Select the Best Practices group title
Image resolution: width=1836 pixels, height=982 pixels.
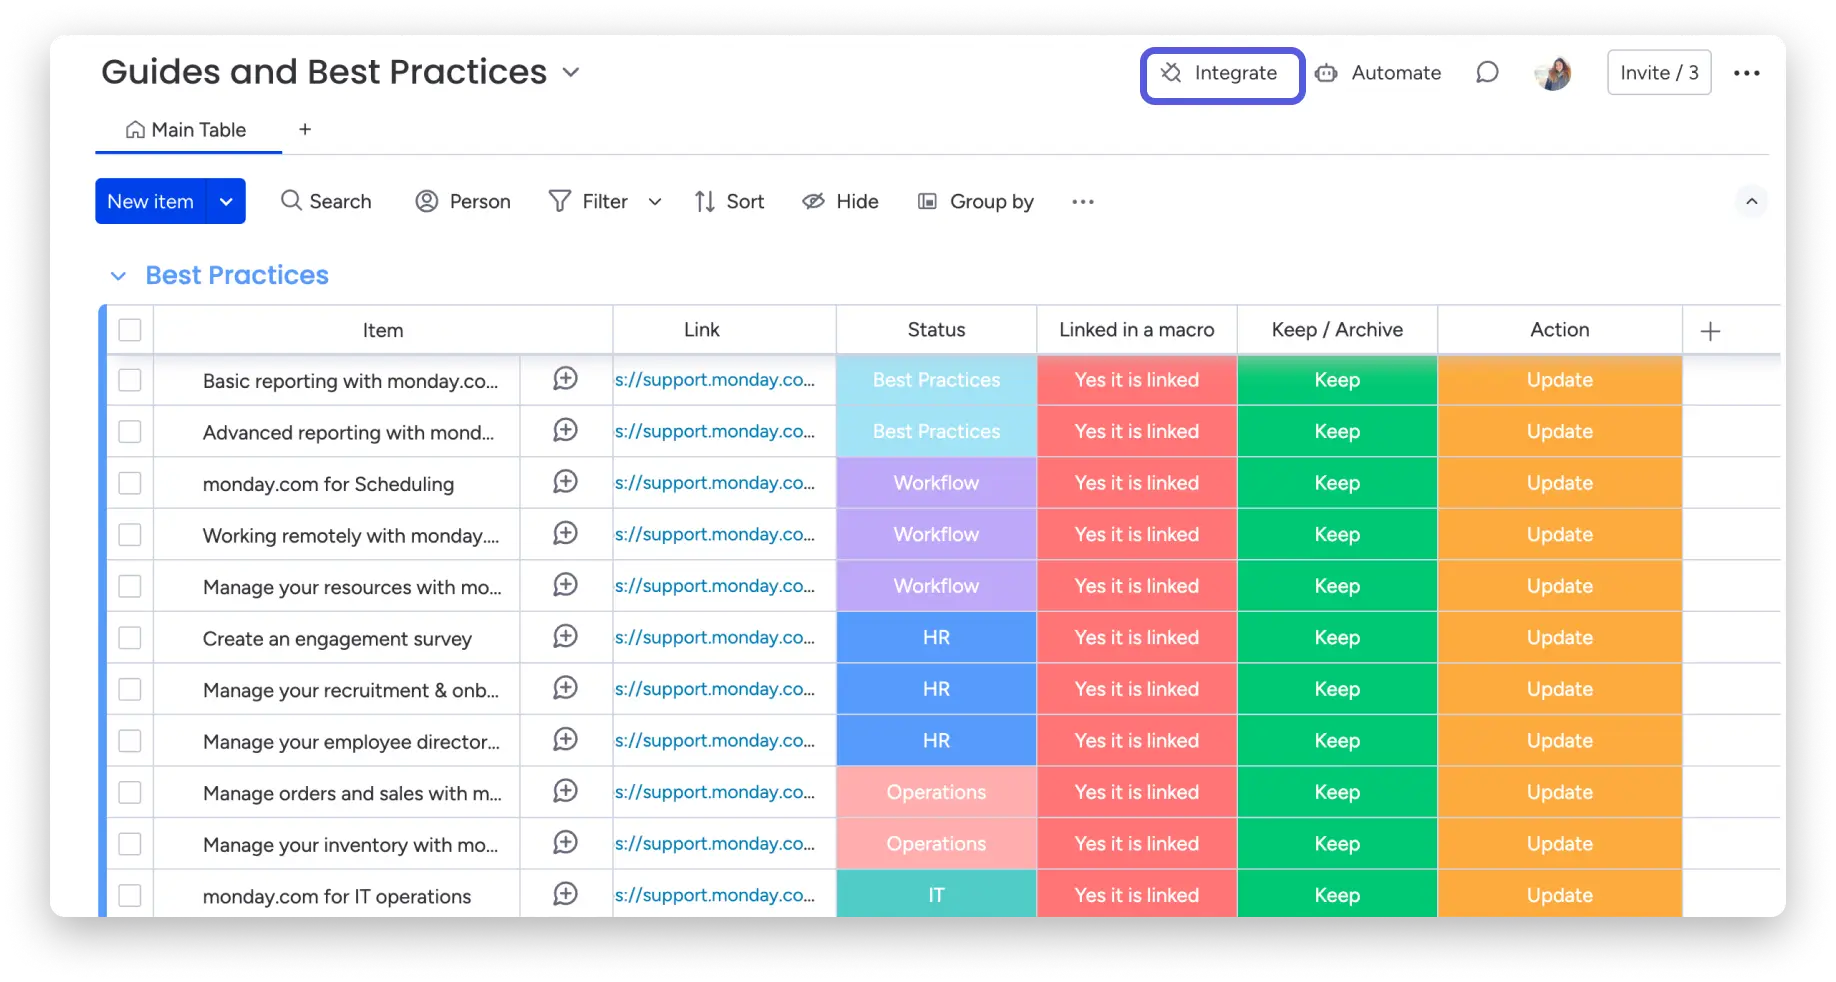point(237,276)
